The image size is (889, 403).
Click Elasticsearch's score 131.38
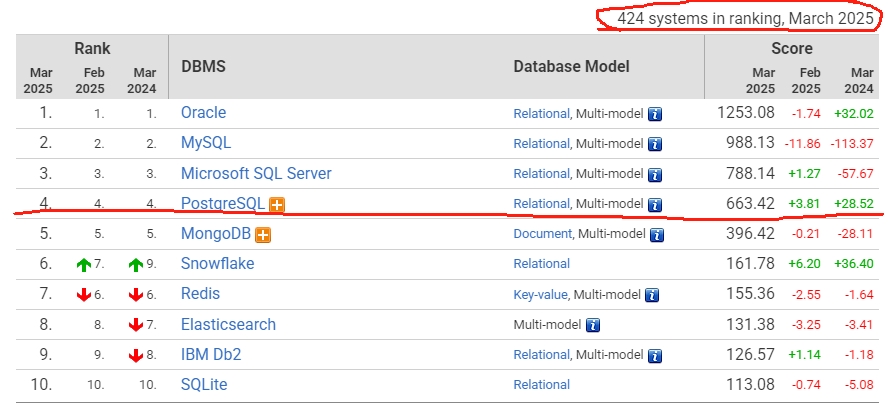tap(750, 324)
